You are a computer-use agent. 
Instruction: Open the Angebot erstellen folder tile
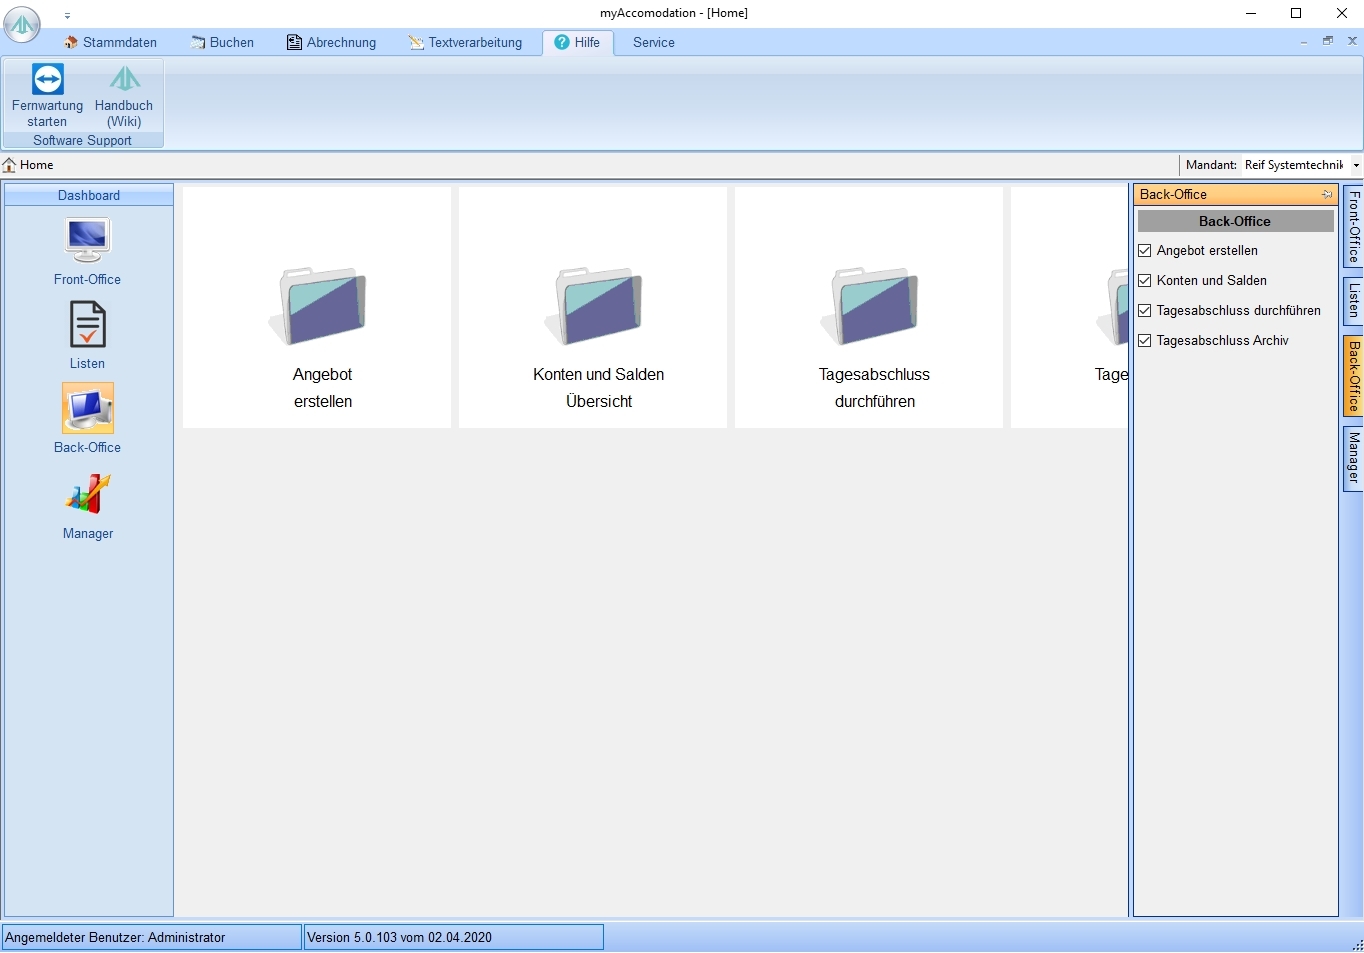point(322,307)
